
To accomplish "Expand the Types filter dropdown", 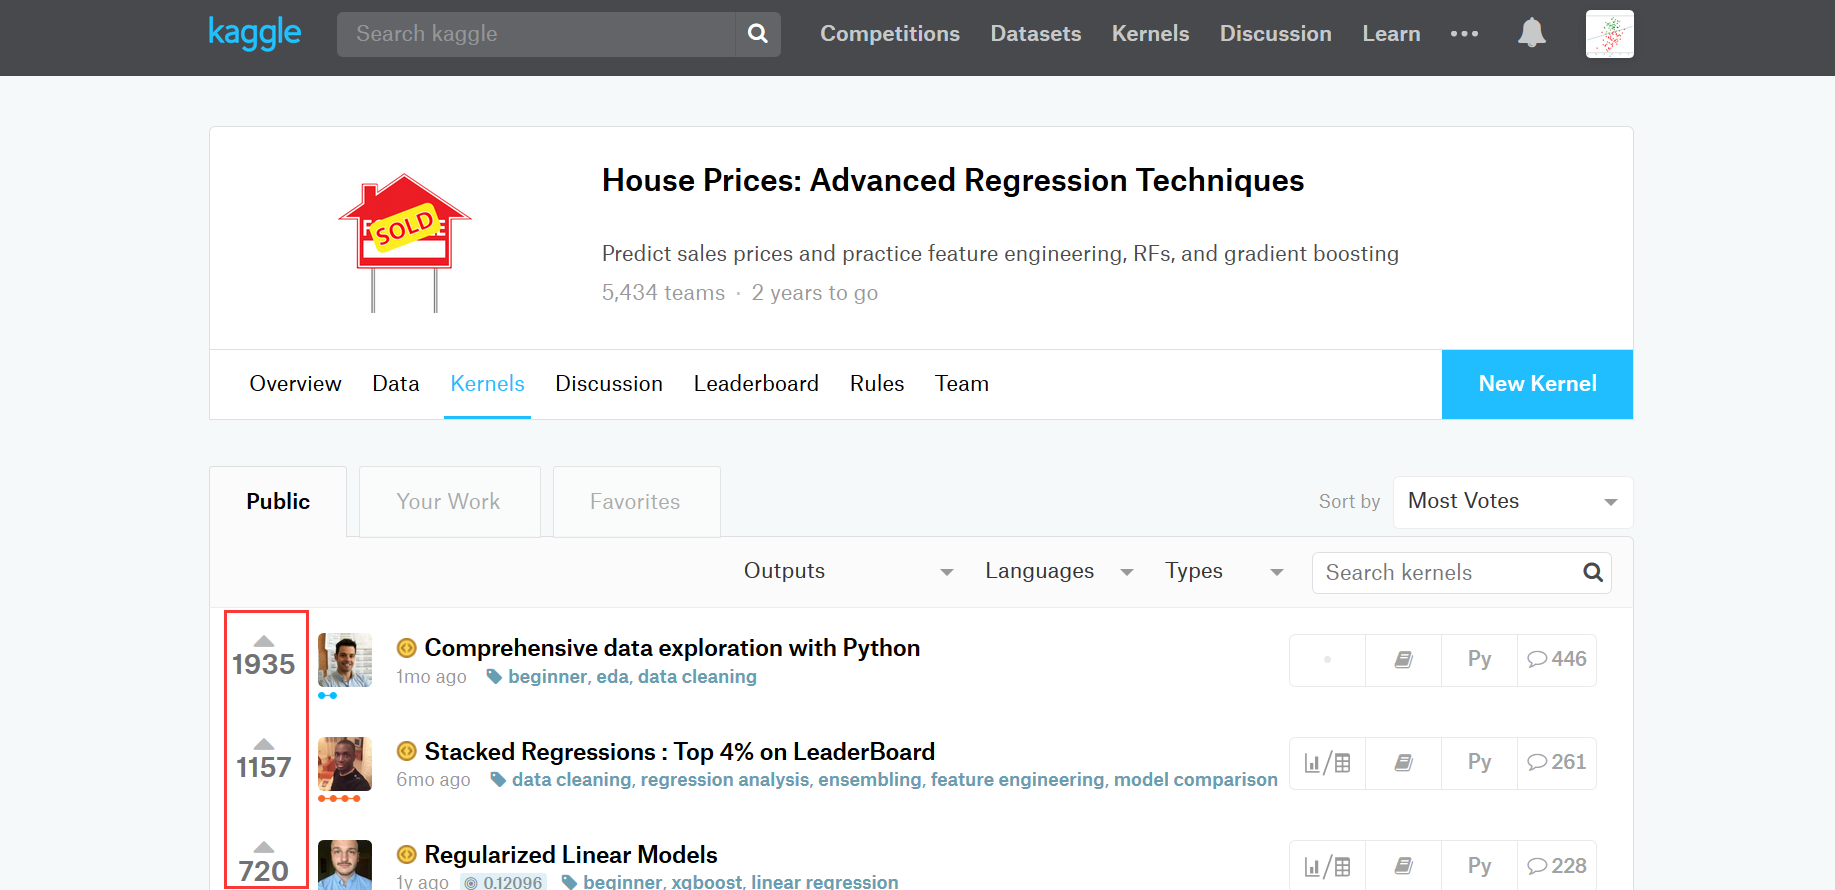I will [1224, 571].
